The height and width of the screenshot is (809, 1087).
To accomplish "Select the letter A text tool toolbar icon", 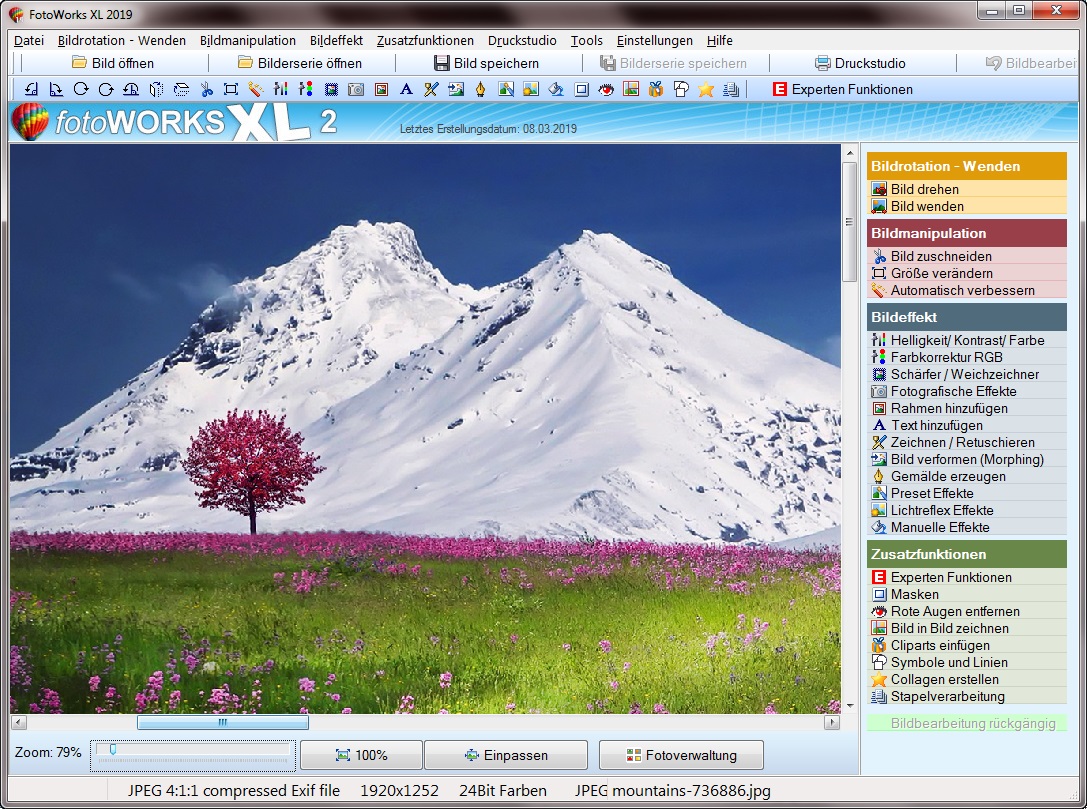I will pyautogui.click(x=406, y=89).
